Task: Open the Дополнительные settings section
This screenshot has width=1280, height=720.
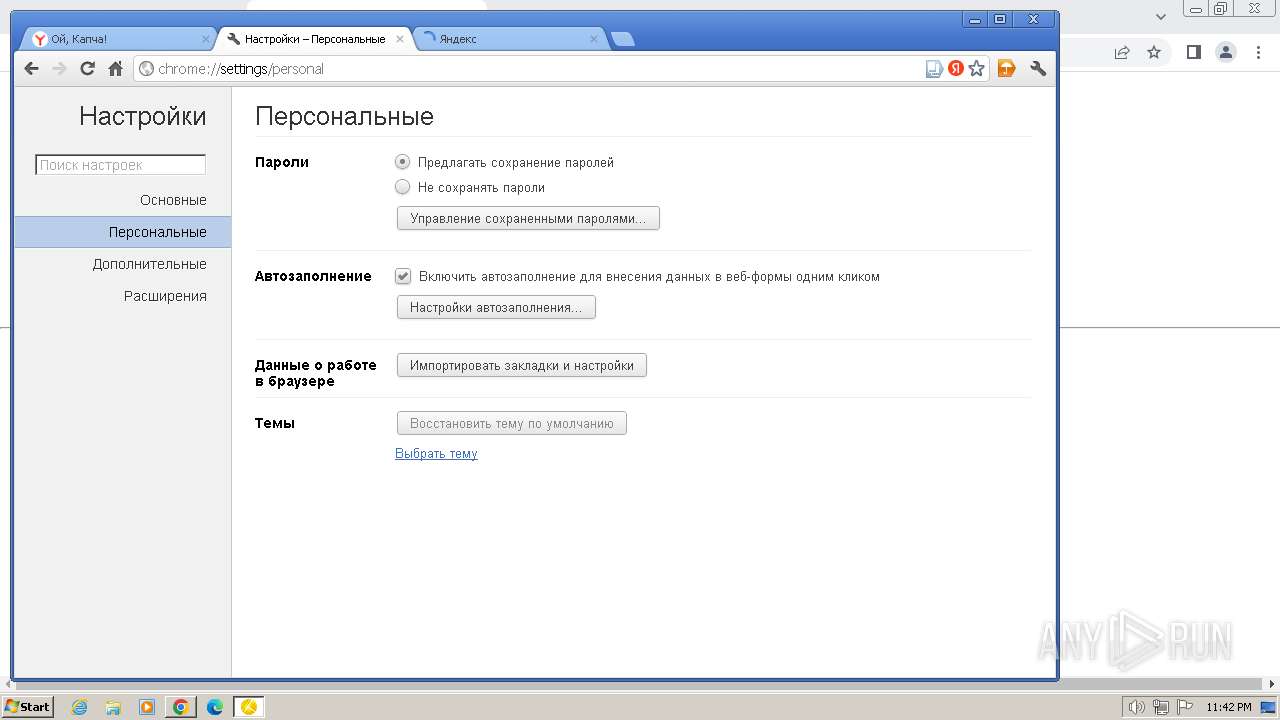Action: click(150, 264)
